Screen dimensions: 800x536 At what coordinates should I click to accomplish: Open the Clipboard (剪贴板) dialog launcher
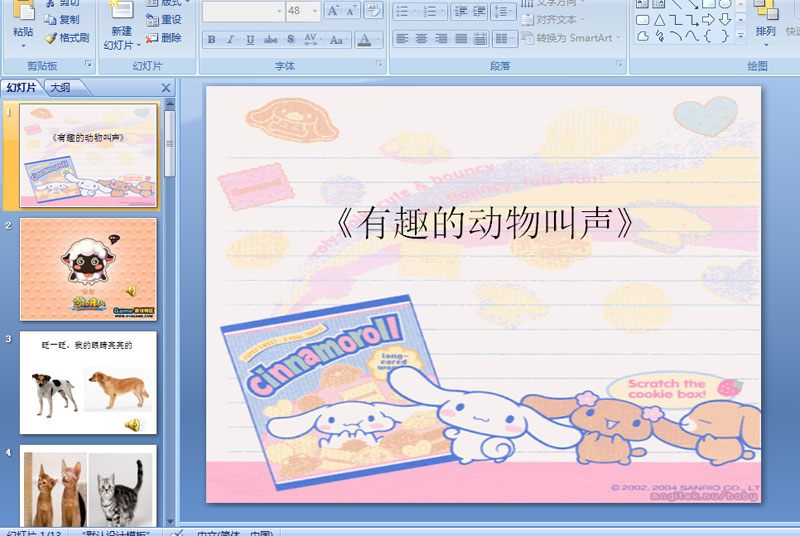point(88,64)
